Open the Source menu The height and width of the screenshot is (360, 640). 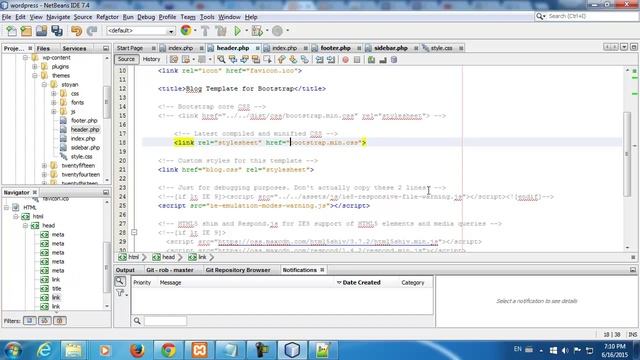coord(83,17)
